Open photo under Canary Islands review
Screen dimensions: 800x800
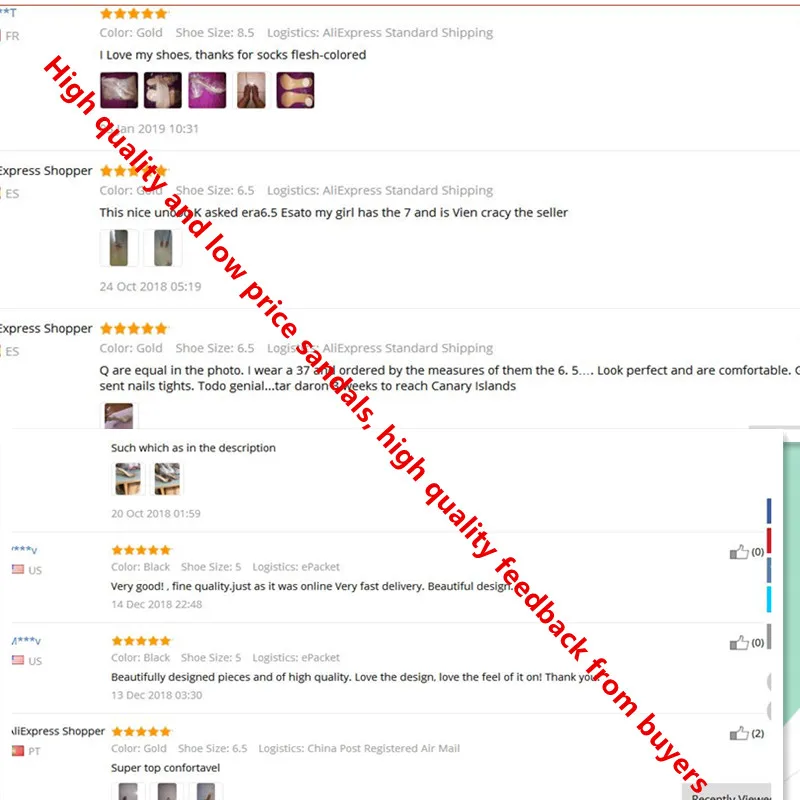coord(119,415)
